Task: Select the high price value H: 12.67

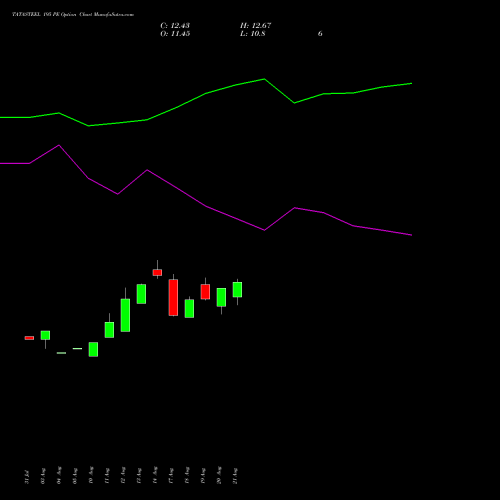Action: 256,26
